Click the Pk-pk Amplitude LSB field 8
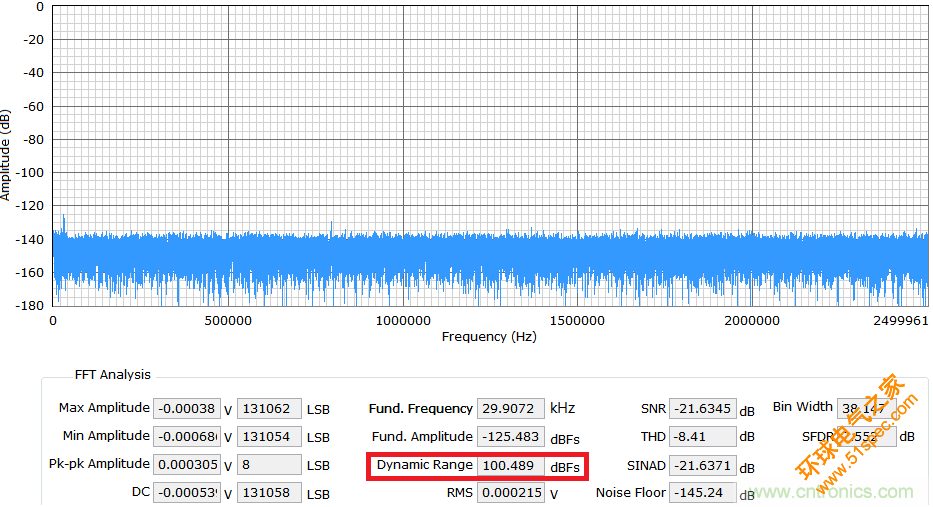 [270, 465]
